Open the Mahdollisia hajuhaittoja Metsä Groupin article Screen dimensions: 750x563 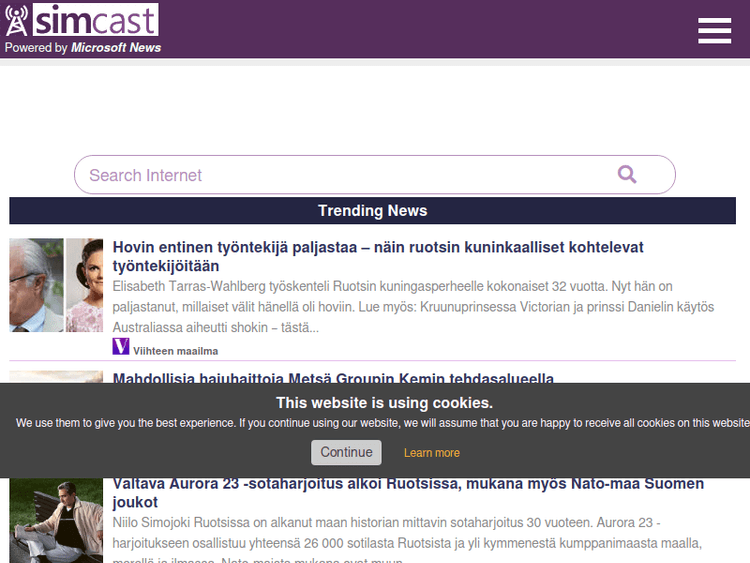pos(333,378)
